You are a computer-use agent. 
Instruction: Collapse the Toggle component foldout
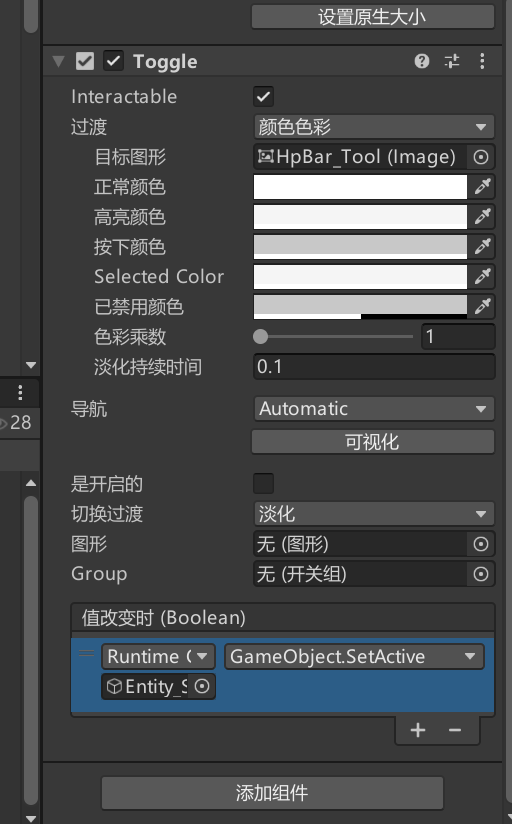58,61
